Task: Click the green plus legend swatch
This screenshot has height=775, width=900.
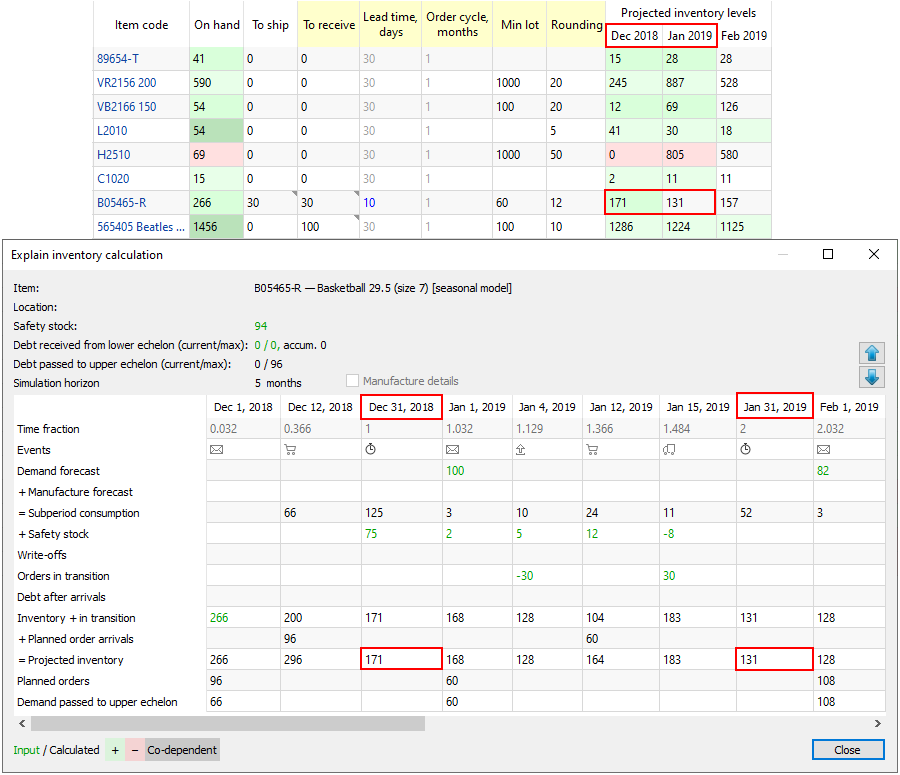Action: click(x=115, y=750)
